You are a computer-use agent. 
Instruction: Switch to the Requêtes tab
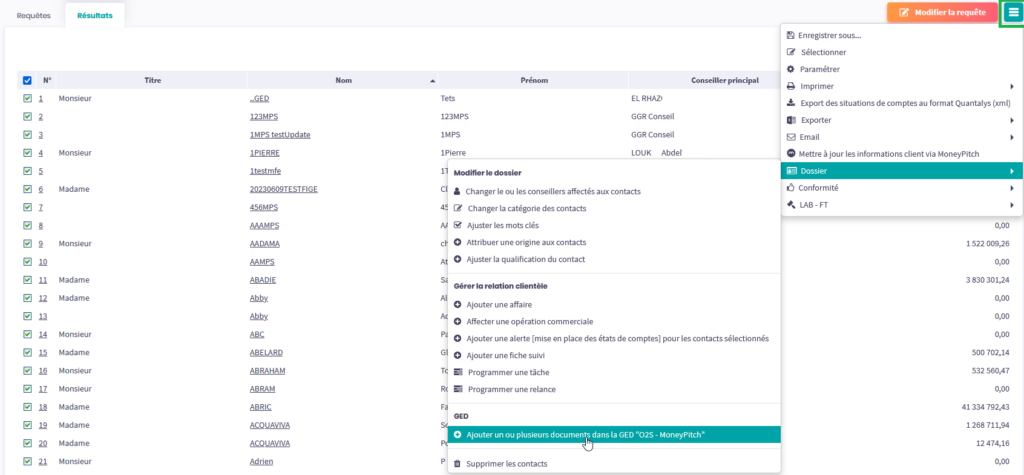coord(33,16)
